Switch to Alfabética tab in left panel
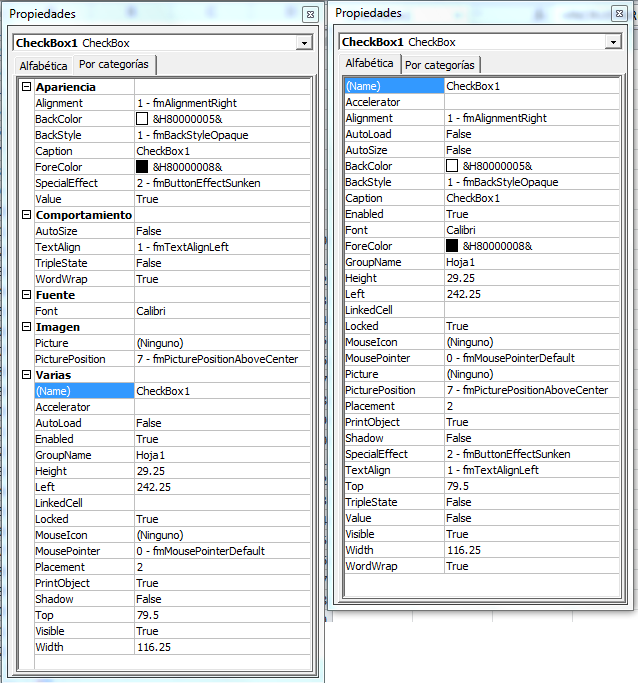This screenshot has width=638, height=683. tap(43, 66)
